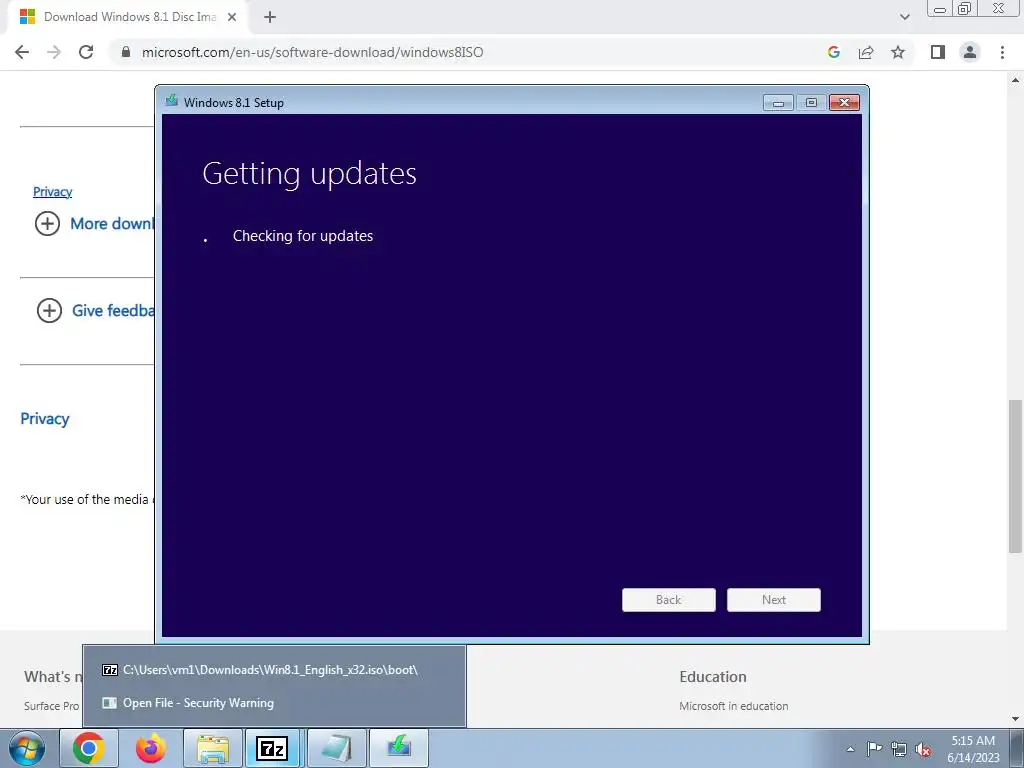Maximize the Windows 8.1 Setup window

(x=811, y=103)
